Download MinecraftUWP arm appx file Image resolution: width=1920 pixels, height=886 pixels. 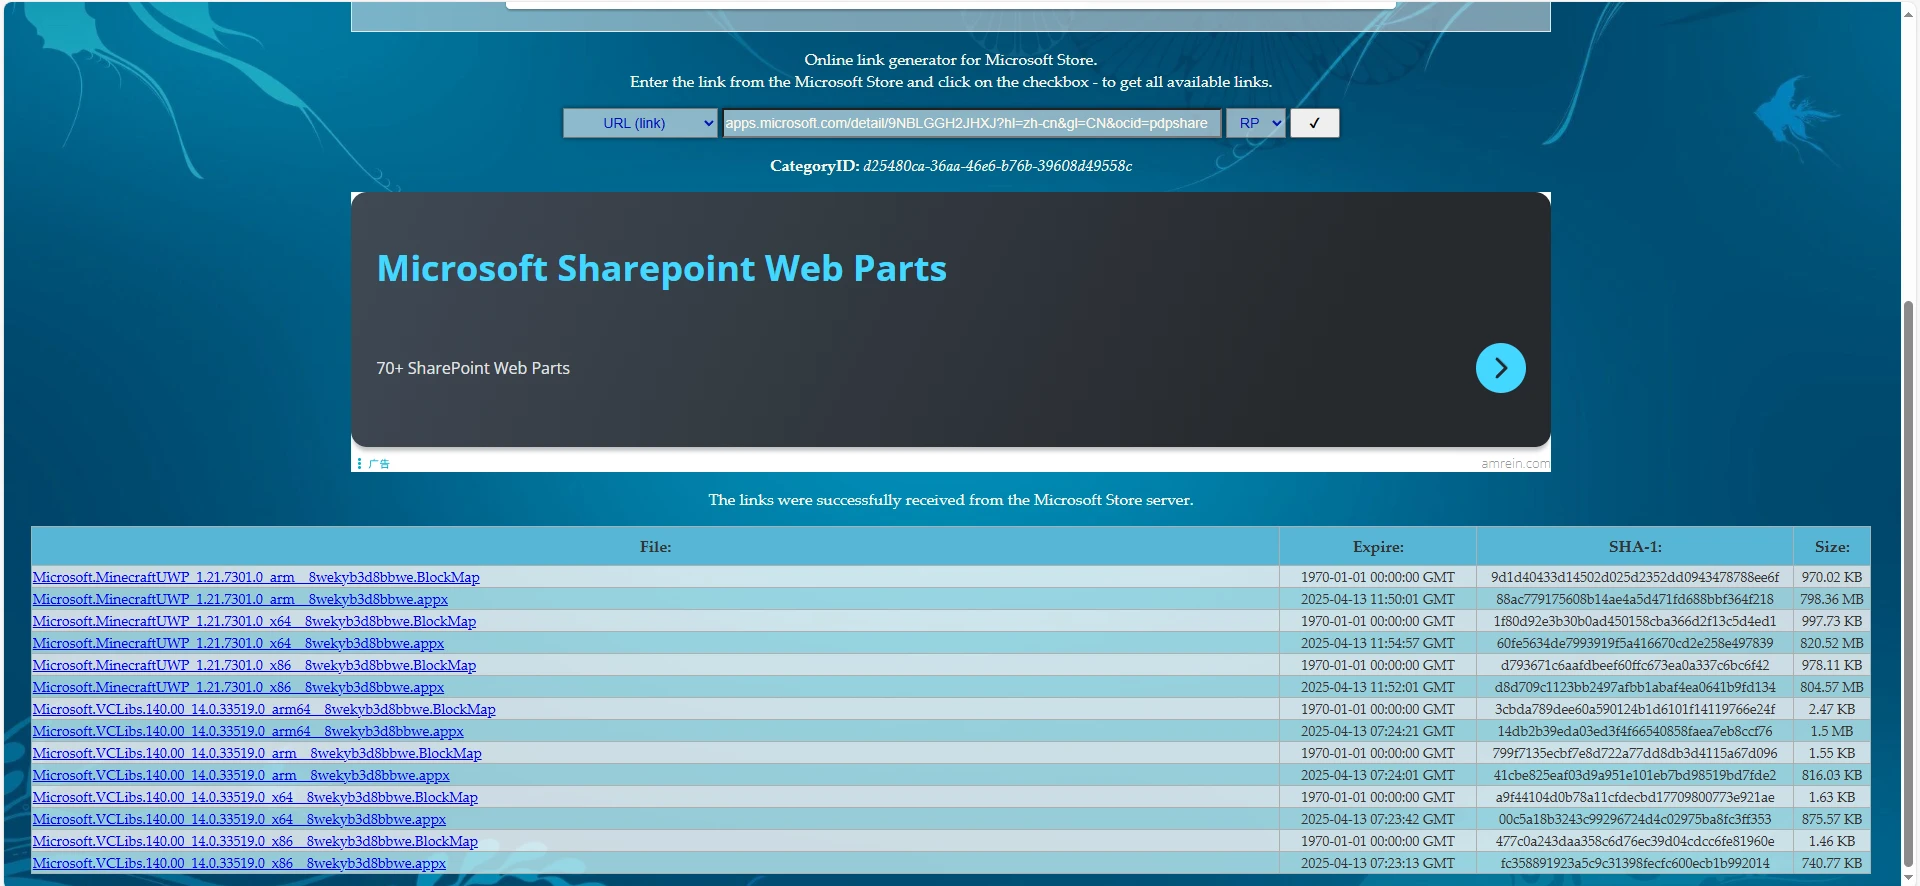(240, 599)
